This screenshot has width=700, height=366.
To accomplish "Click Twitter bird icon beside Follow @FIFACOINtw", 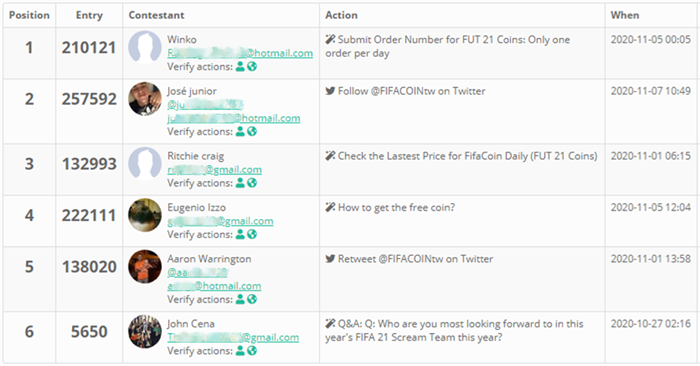I will click(330, 91).
